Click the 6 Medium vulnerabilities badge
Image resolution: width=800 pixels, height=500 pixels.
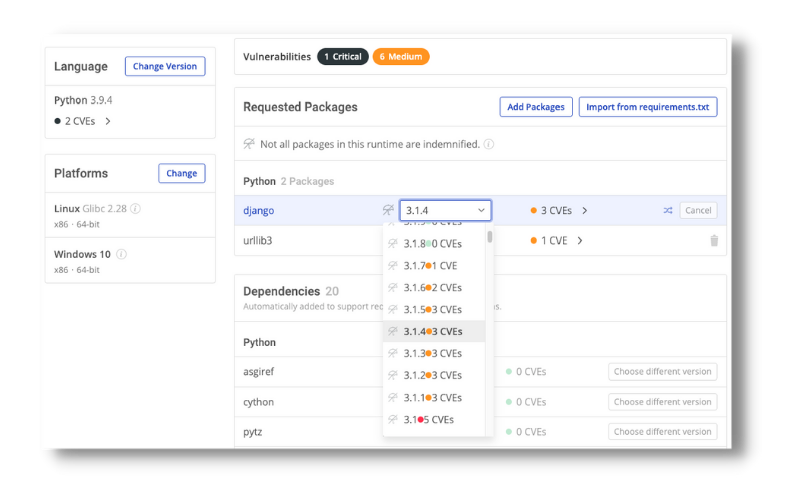pos(401,57)
